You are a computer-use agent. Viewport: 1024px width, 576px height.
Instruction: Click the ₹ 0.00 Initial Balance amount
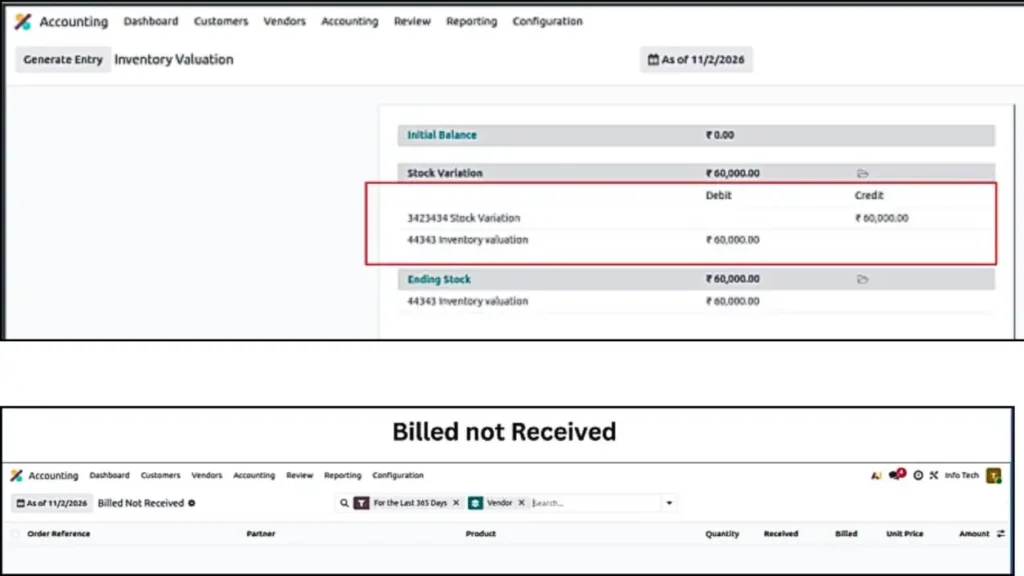tap(719, 135)
